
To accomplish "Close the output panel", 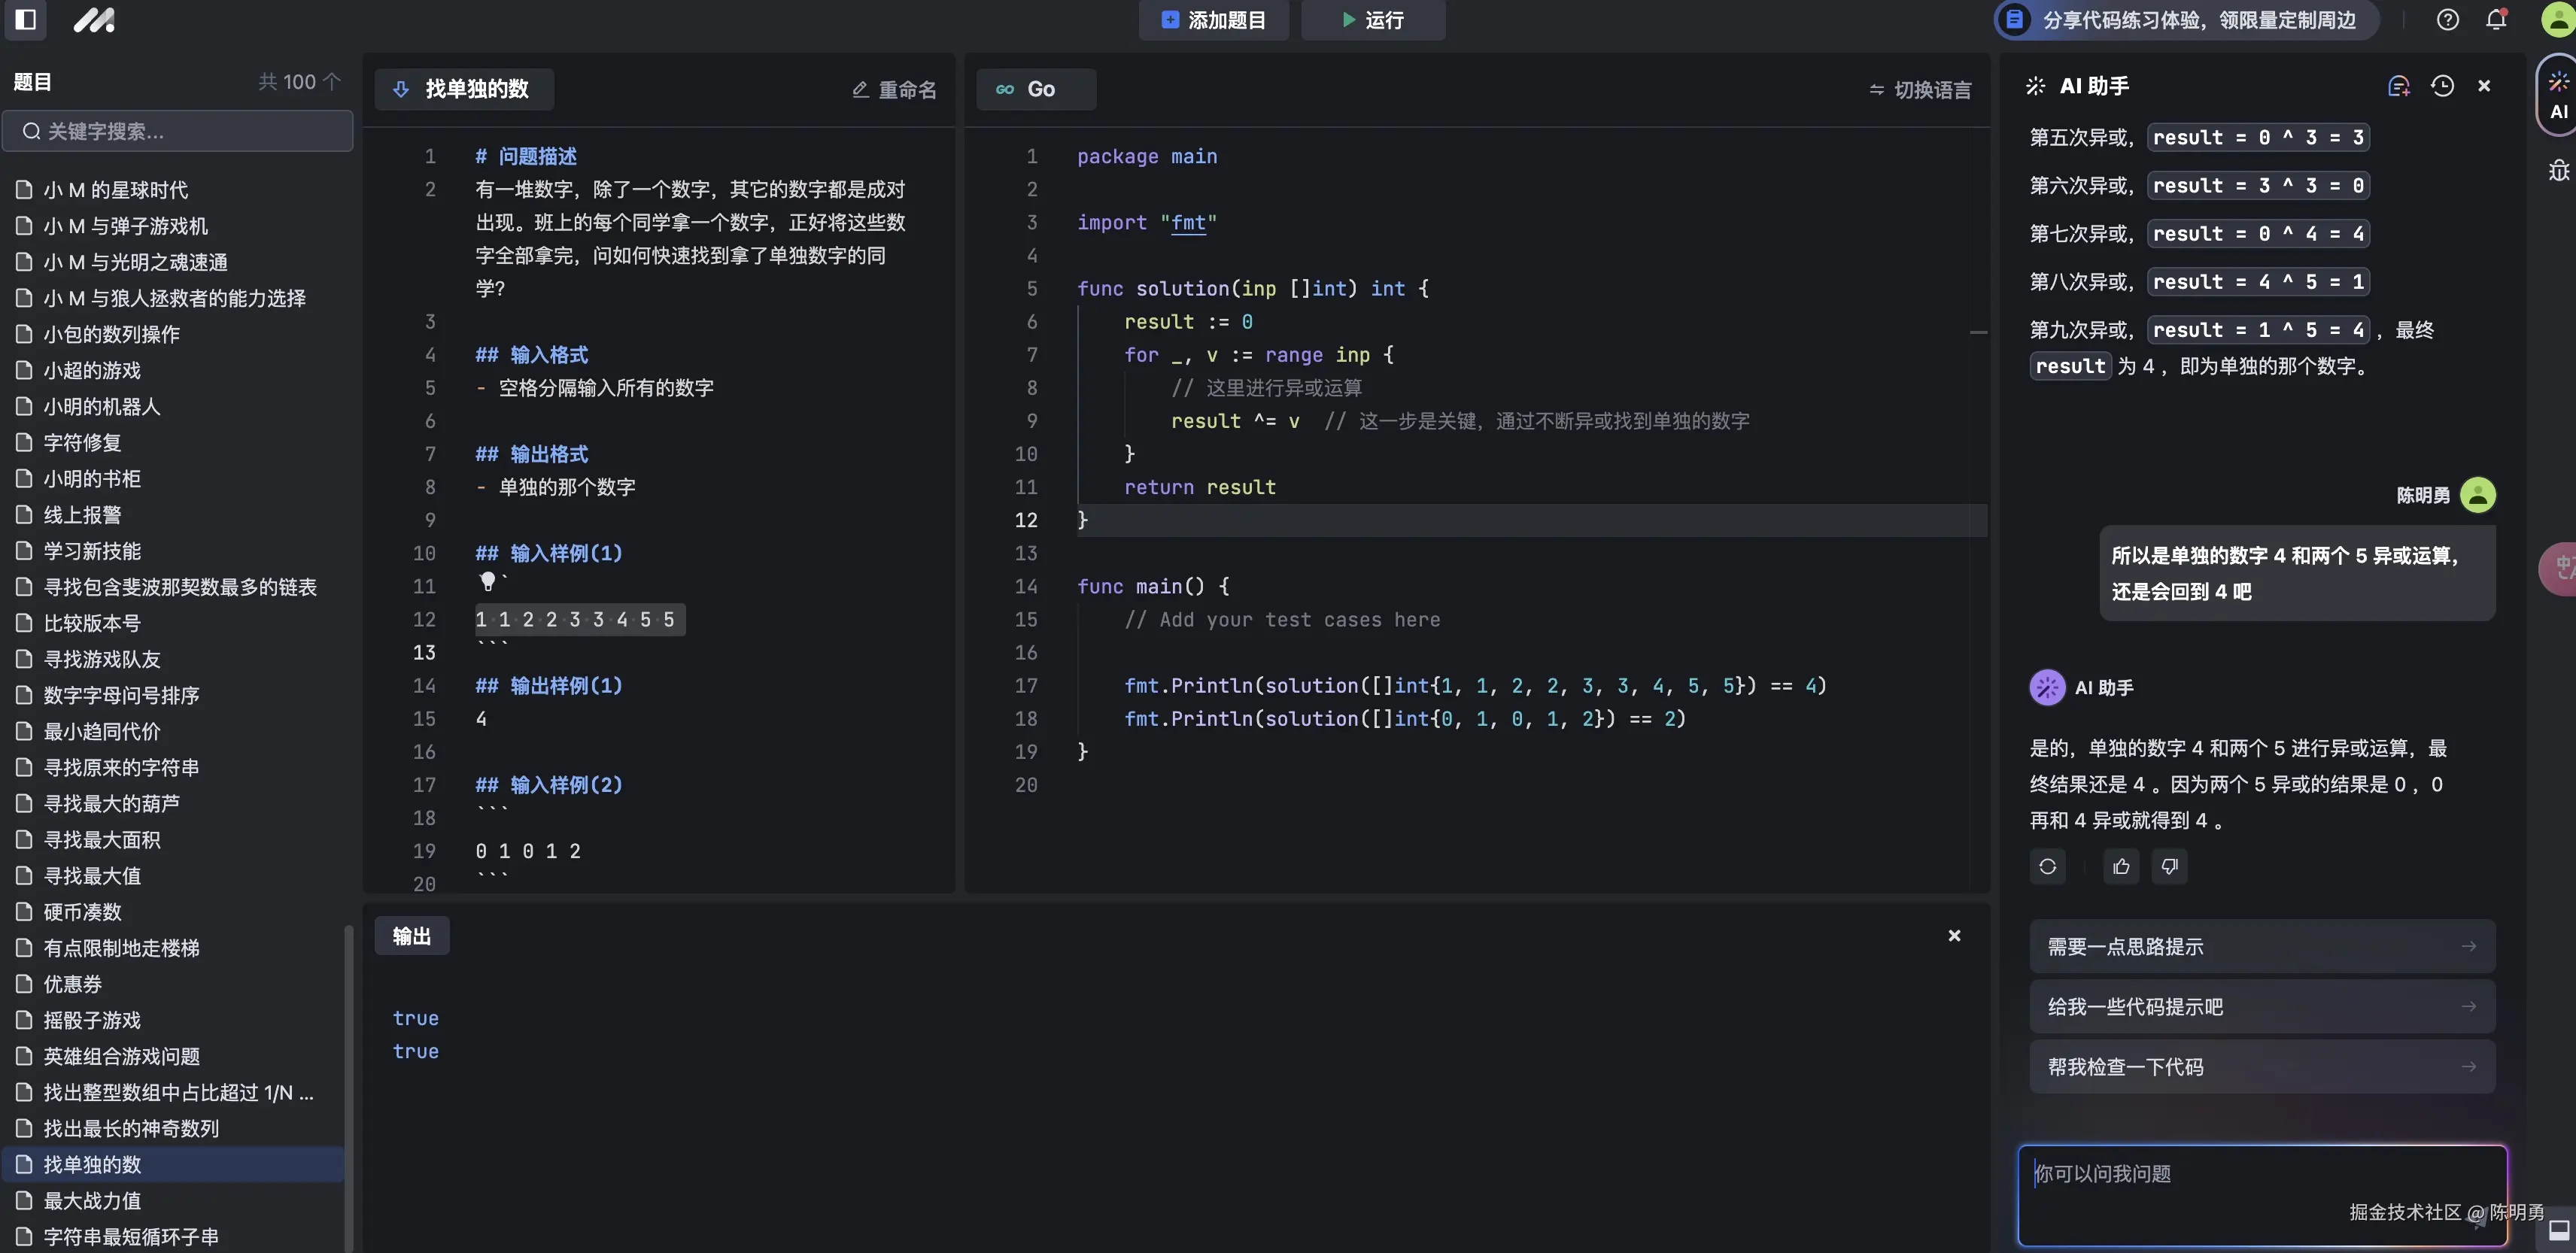I will coord(1954,935).
